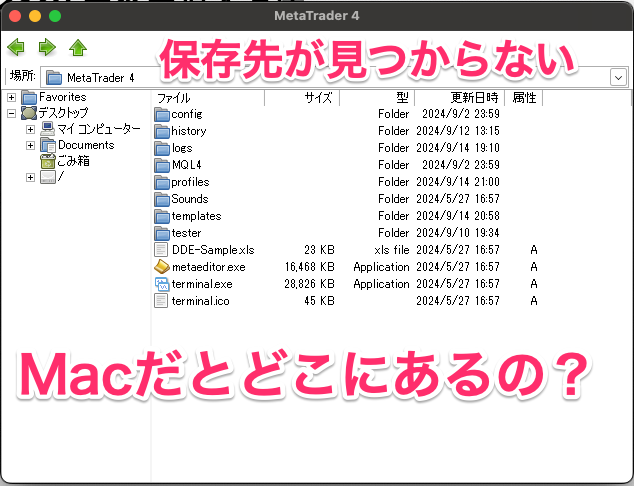This screenshot has height=486, width=634.
Task: Select the logs folder icon
Action: point(162,148)
